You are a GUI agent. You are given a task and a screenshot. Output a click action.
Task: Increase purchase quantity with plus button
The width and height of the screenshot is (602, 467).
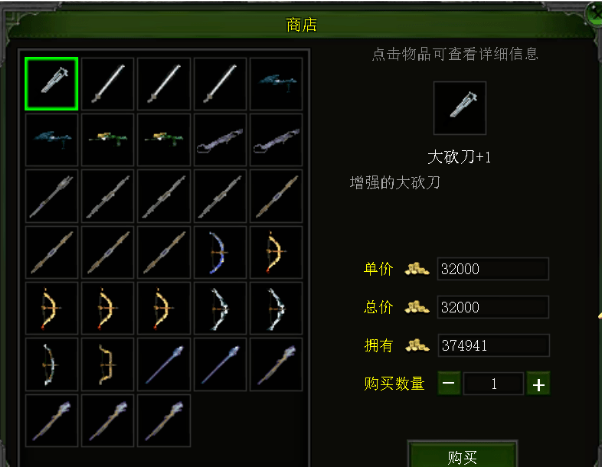tap(538, 383)
